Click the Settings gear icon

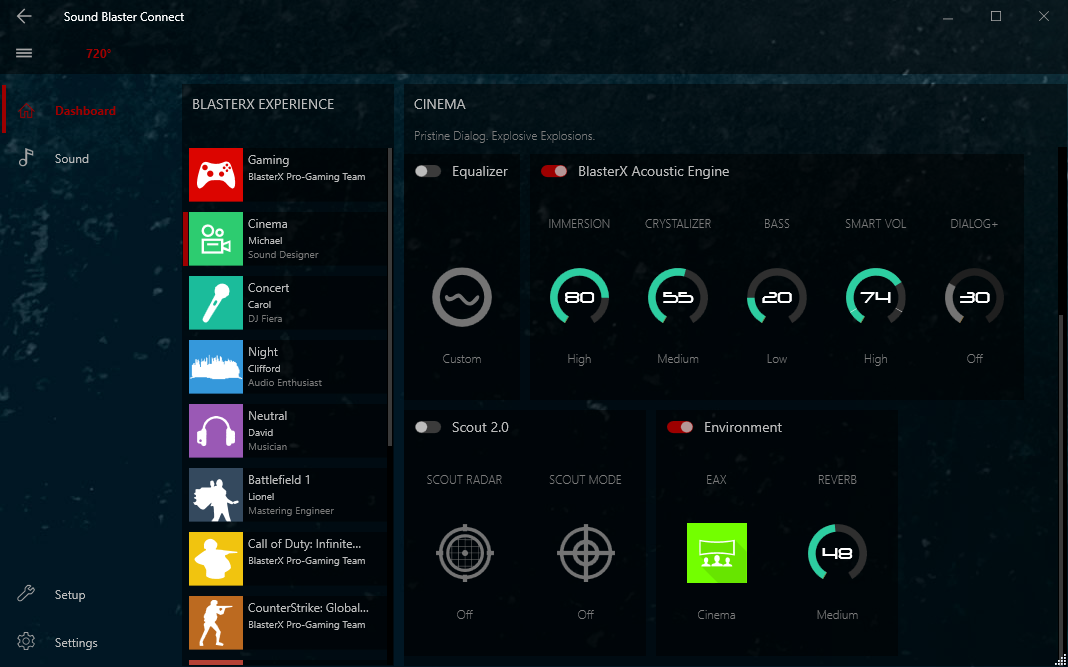[x=26, y=642]
